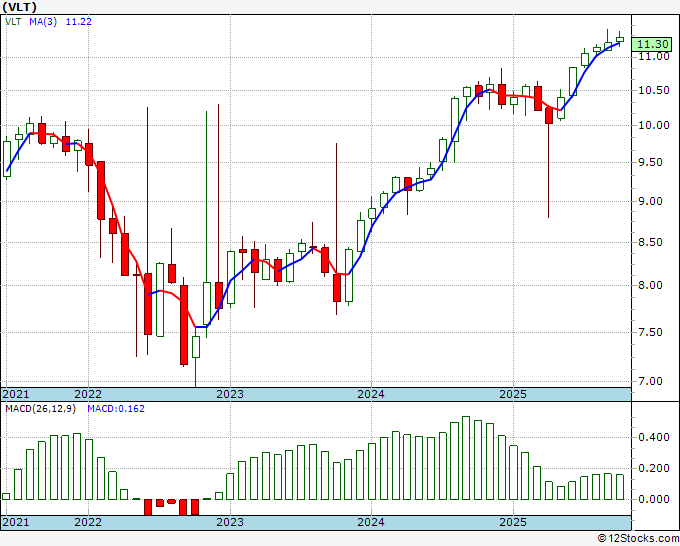Image resolution: width=680 pixels, height=546 pixels.
Task: Click the 0.400 MACD axis label
Action: click(x=654, y=437)
